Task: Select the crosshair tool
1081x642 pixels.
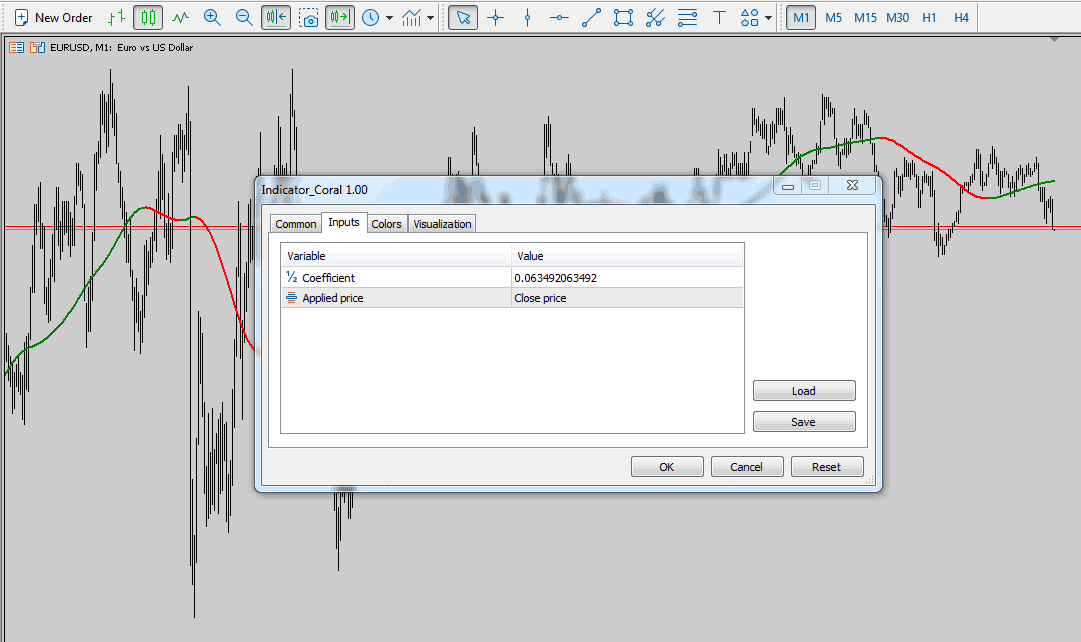Action: [x=496, y=17]
